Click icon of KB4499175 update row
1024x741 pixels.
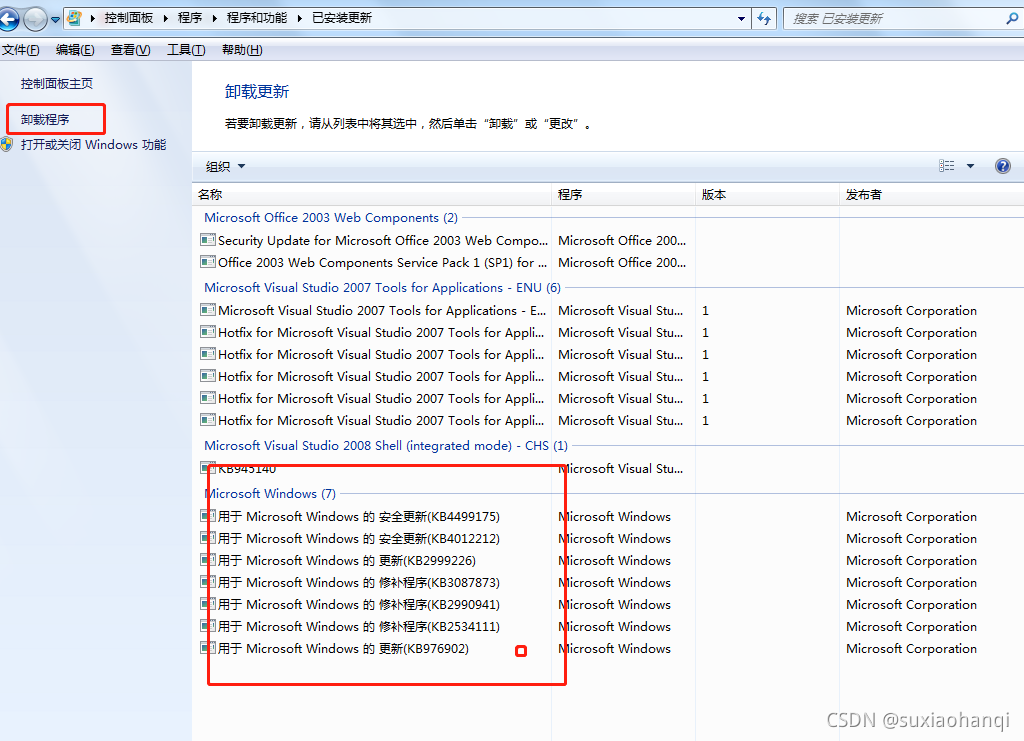point(208,516)
